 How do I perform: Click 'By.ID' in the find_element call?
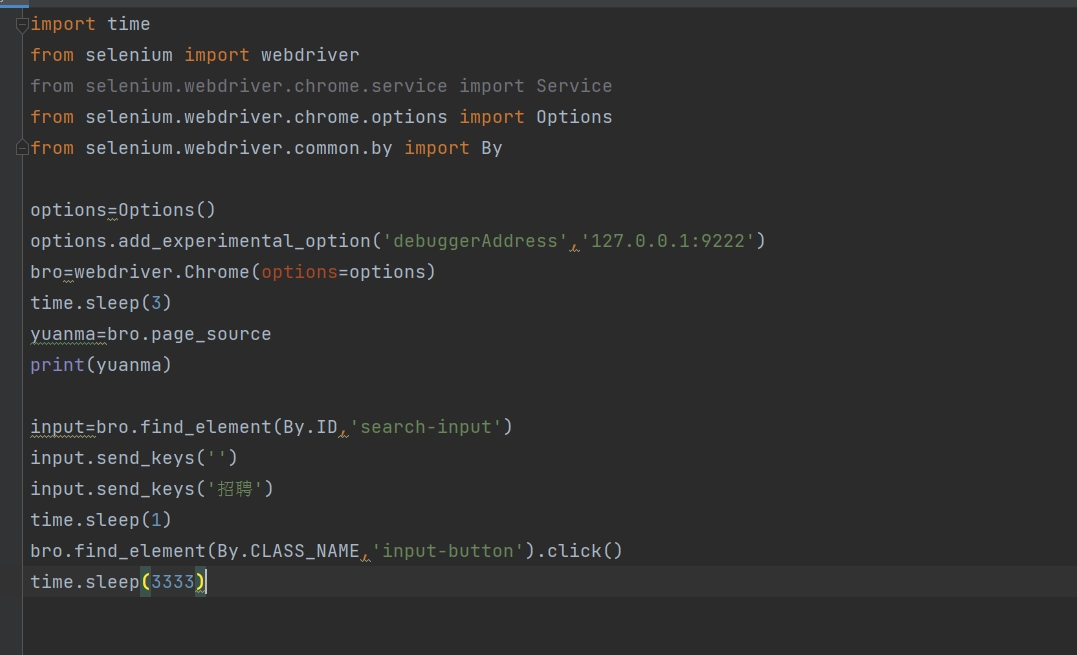310,427
